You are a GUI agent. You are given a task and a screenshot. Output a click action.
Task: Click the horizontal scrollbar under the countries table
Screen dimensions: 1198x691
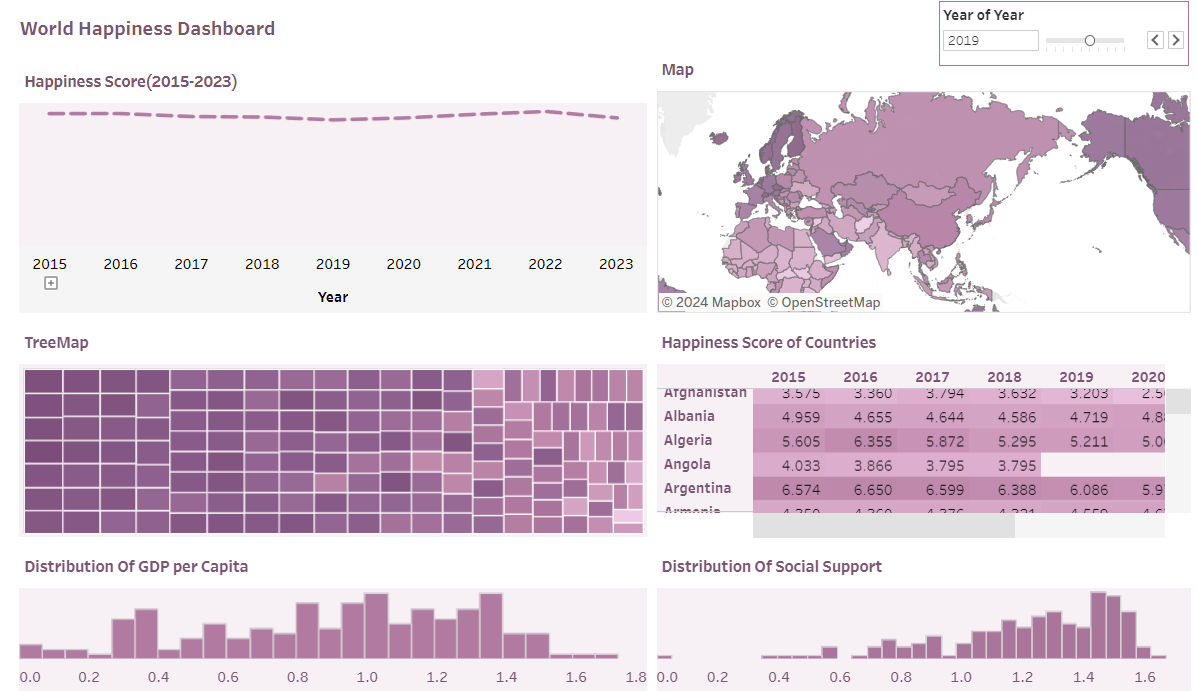(x=883, y=525)
